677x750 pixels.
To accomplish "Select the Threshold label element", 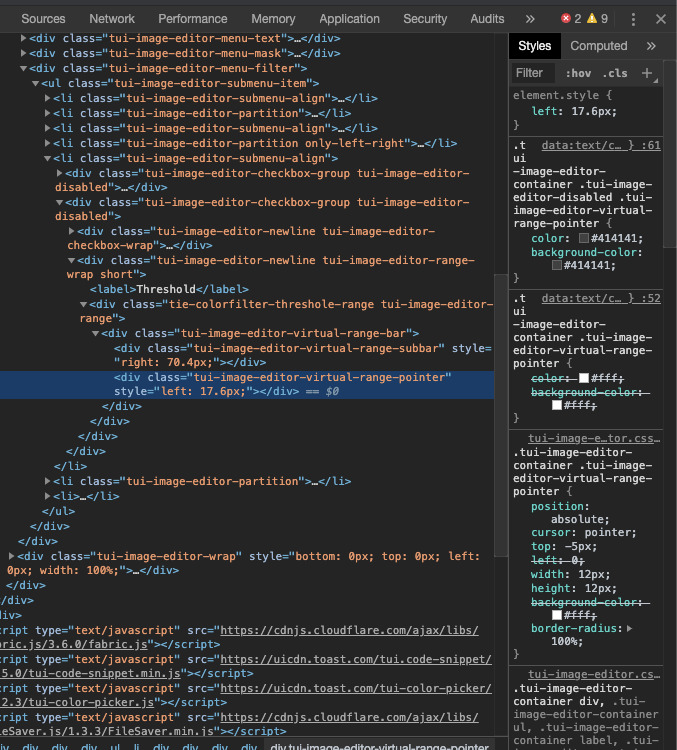I will click(169, 289).
